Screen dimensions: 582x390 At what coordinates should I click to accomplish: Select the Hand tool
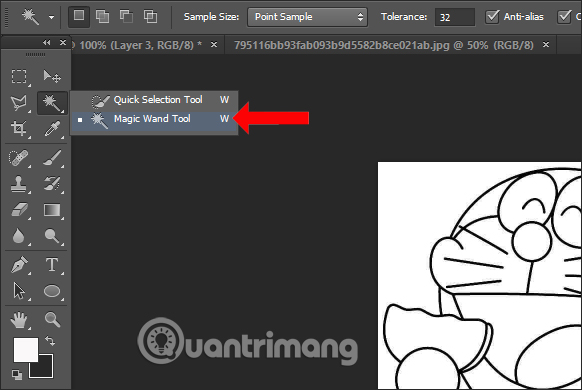coord(19,320)
